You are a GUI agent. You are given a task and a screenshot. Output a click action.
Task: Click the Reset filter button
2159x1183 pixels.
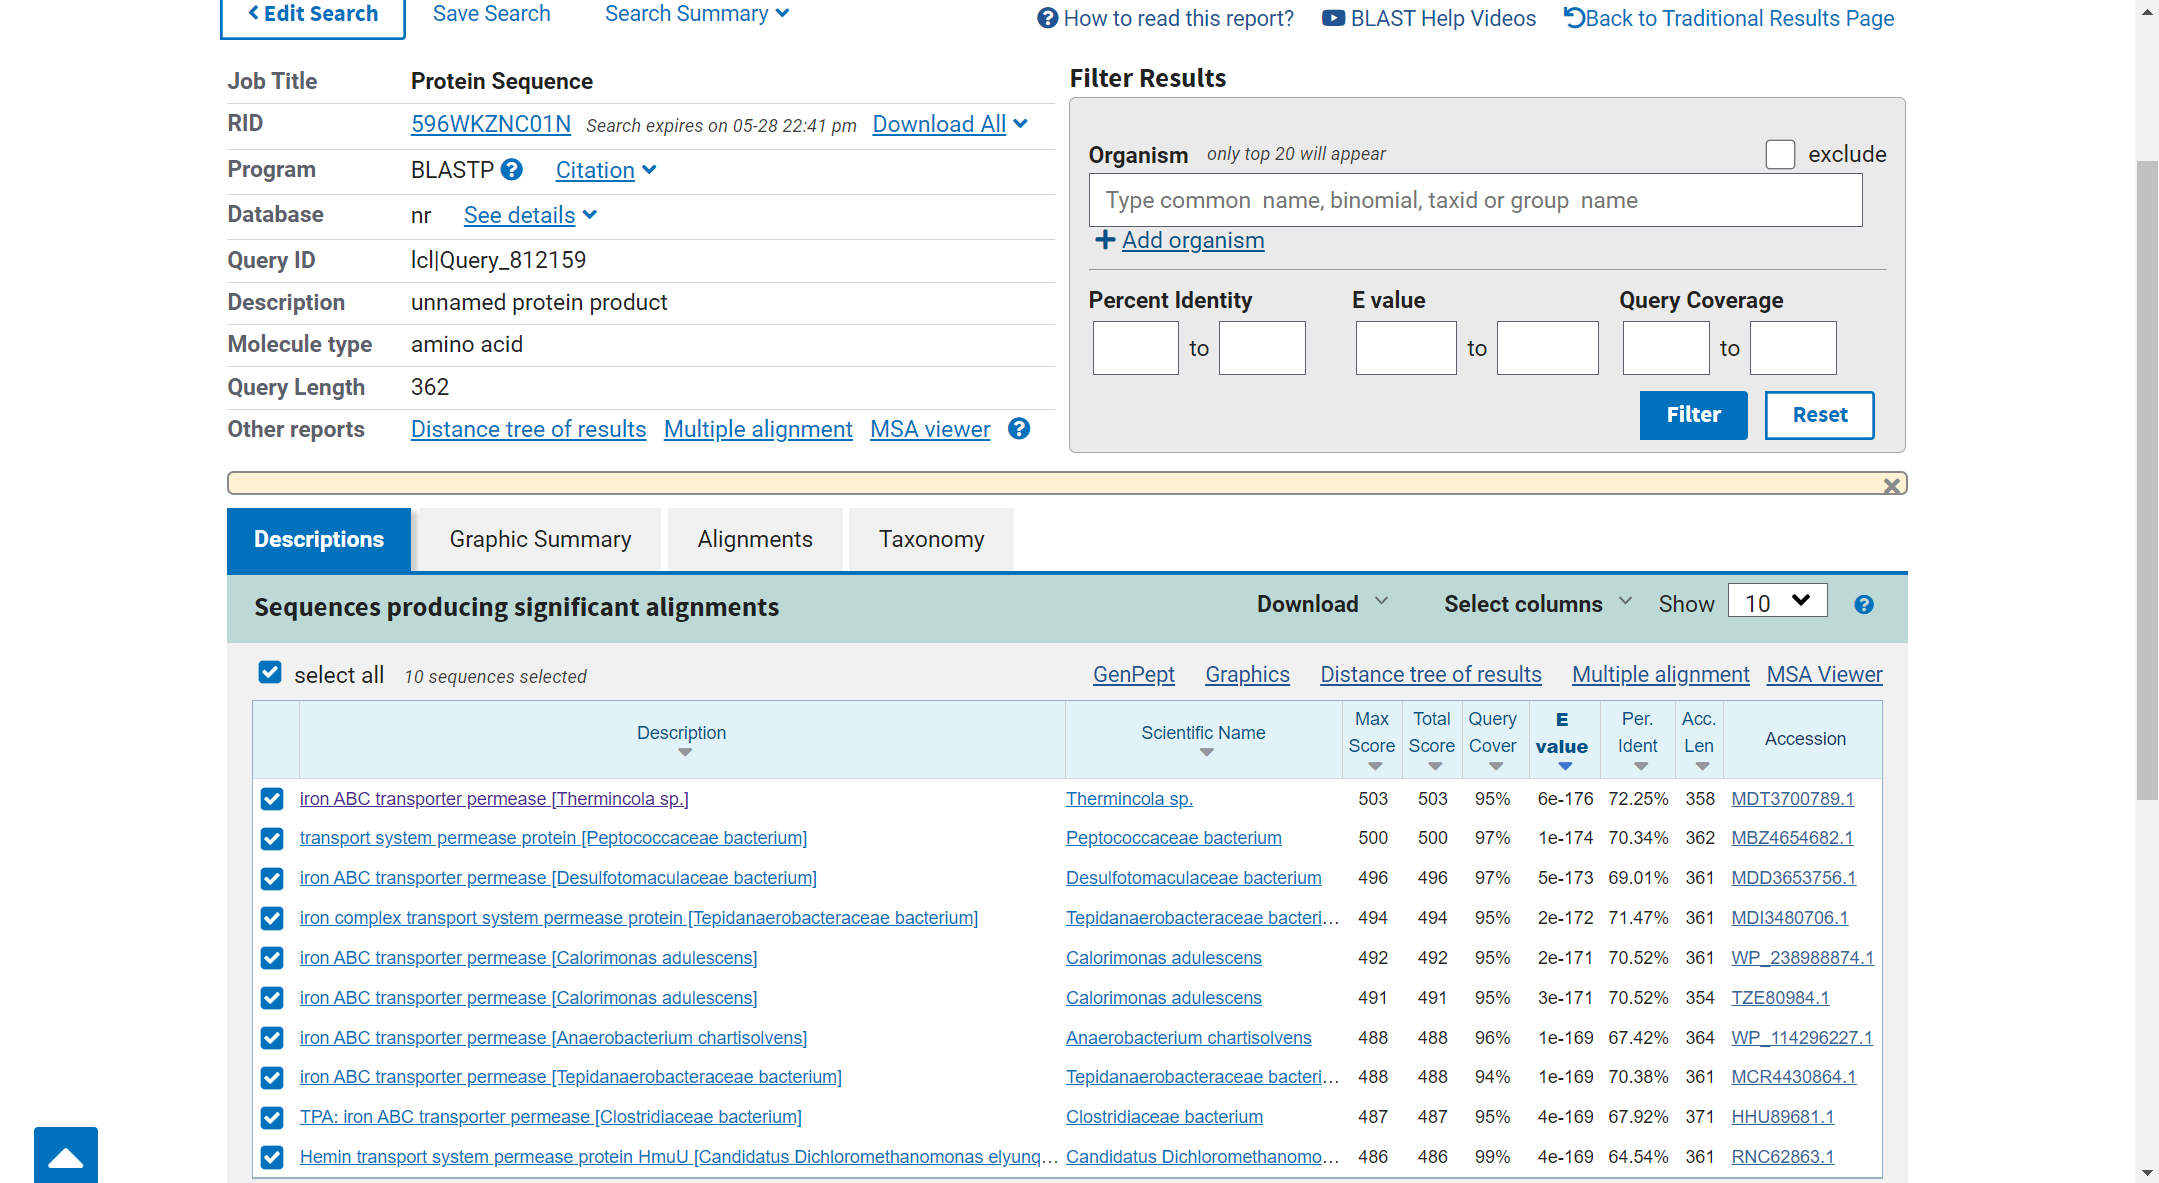click(1820, 415)
